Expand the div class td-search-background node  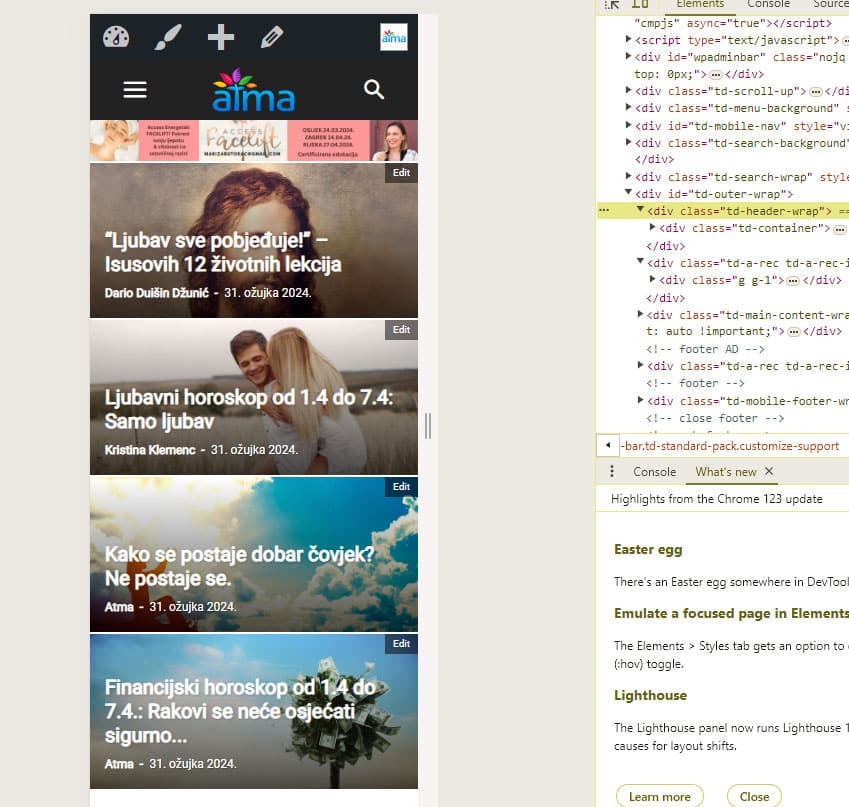click(628, 142)
